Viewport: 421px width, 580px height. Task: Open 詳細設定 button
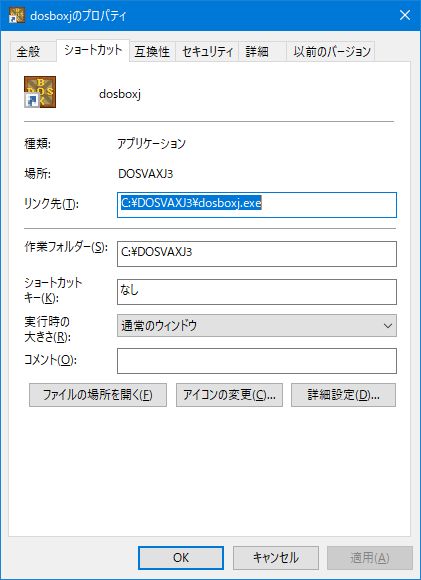pos(343,395)
